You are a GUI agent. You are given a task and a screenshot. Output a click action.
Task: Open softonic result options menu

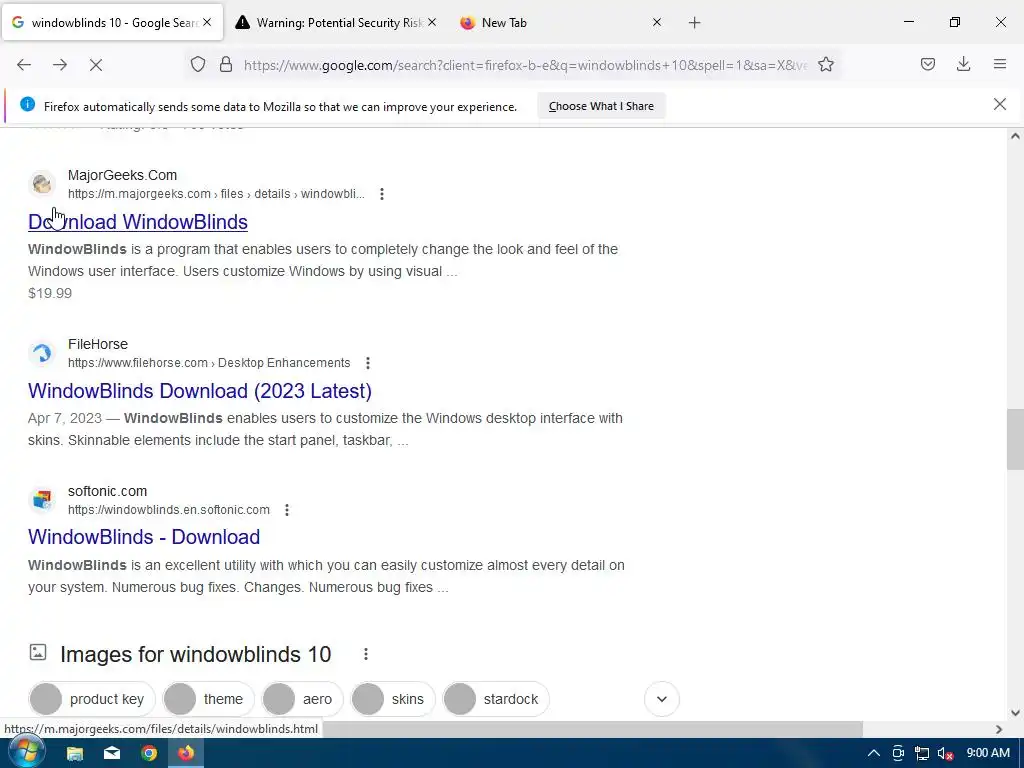[287, 510]
